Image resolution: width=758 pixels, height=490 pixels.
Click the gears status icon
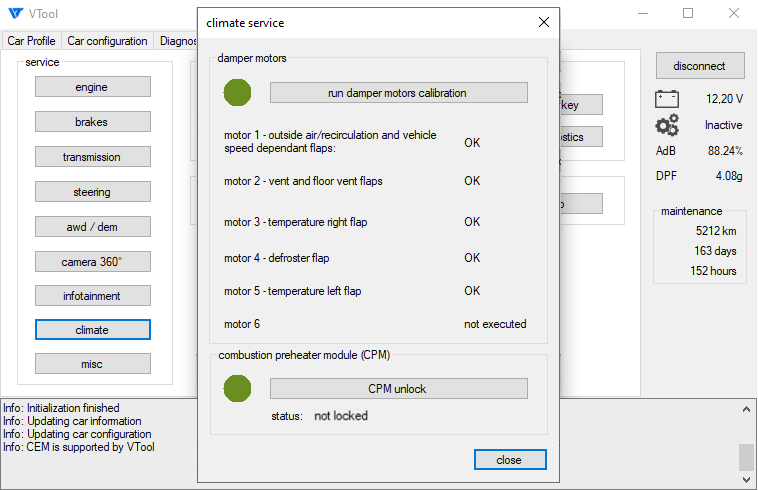(667, 125)
